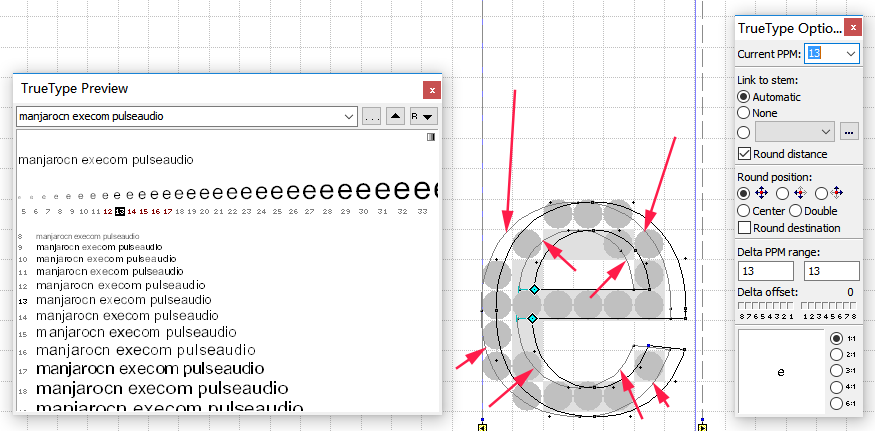Select highlighted PPM size 13 in preview
The width and height of the screenshot is (875, 431).
pyautogui.click(x=120, y=212)
